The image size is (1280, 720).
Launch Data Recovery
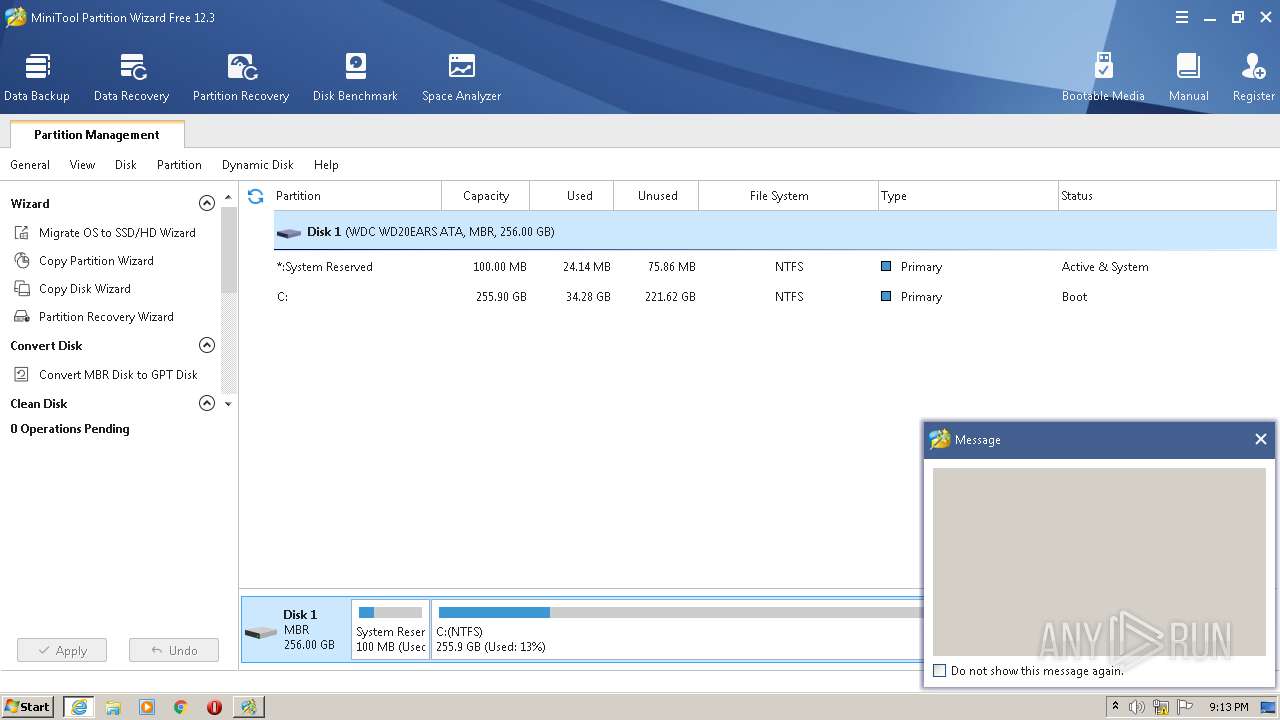(x=131, y=77)
